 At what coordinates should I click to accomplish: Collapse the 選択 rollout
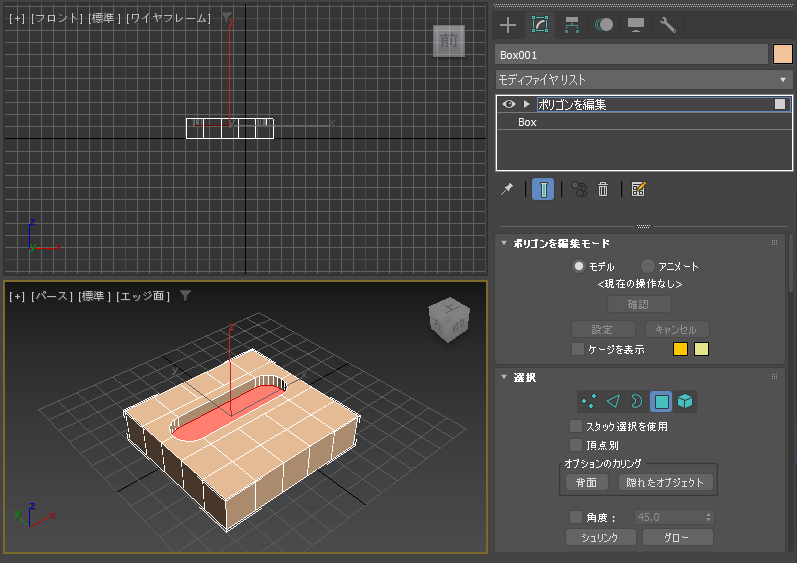pyautogui.click(x=504, y=377)
